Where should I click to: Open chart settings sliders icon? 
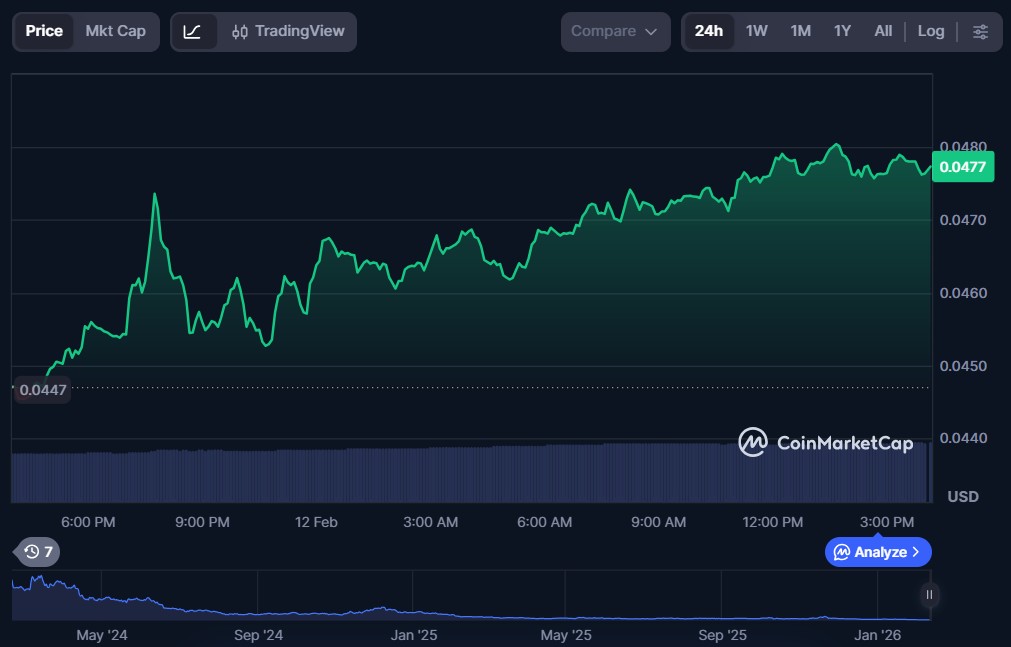click(980, 32)
